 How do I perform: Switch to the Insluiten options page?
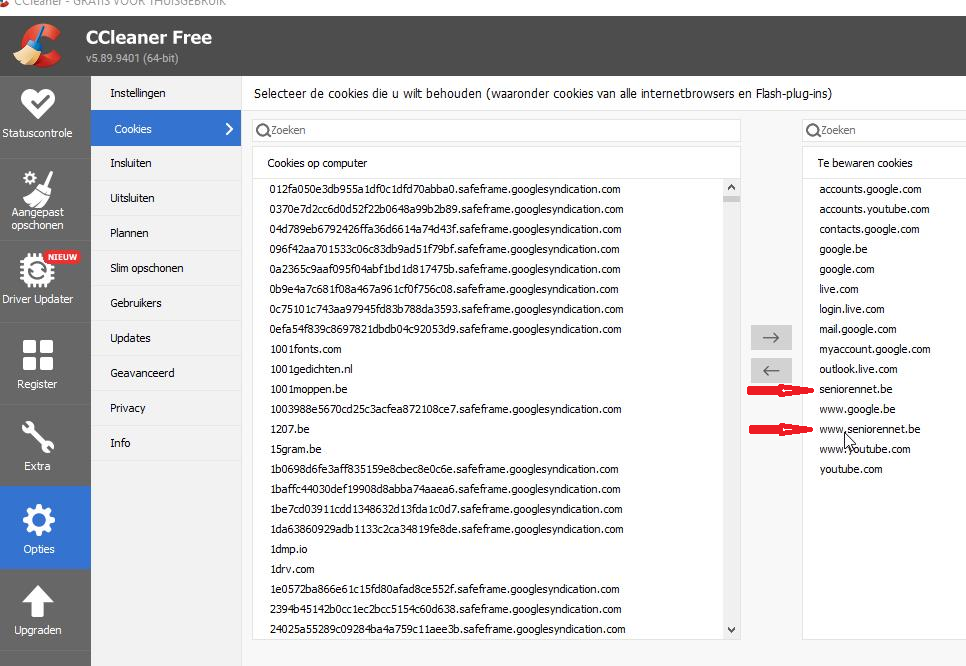tap(131, 163)
